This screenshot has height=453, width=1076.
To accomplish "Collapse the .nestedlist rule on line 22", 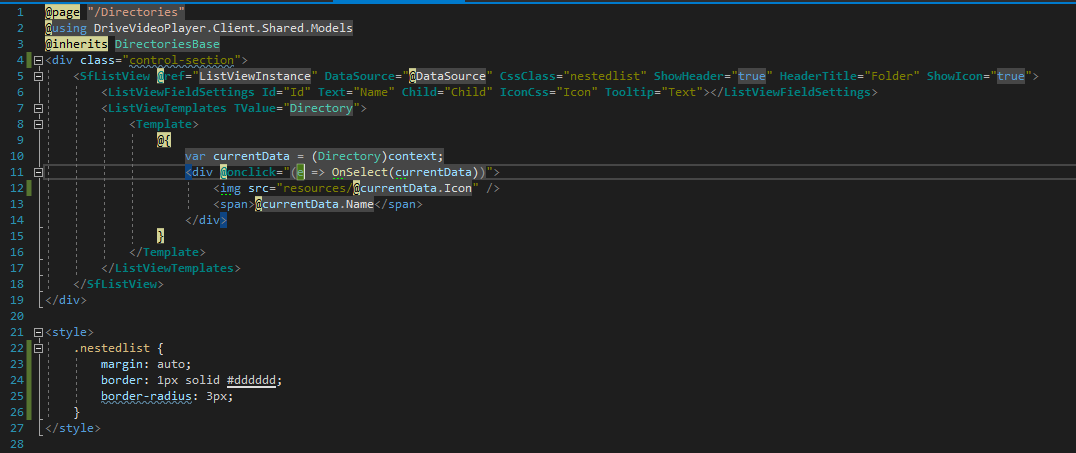I will click(x=38, y=348).
